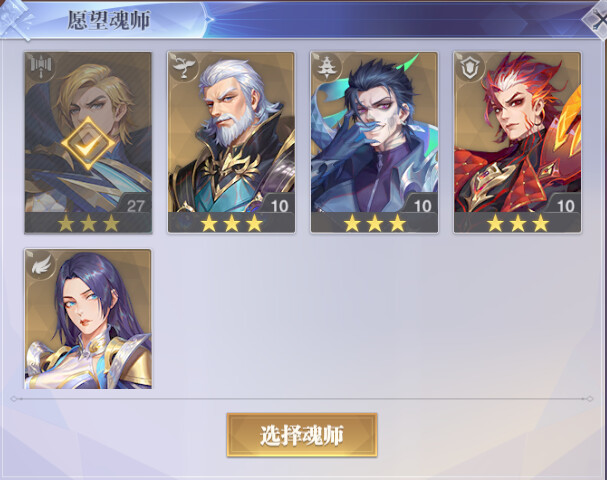This screenshot has height=480, width=607.
Task: Choose the red-haired flame hero card
Action: click(518, 142)
